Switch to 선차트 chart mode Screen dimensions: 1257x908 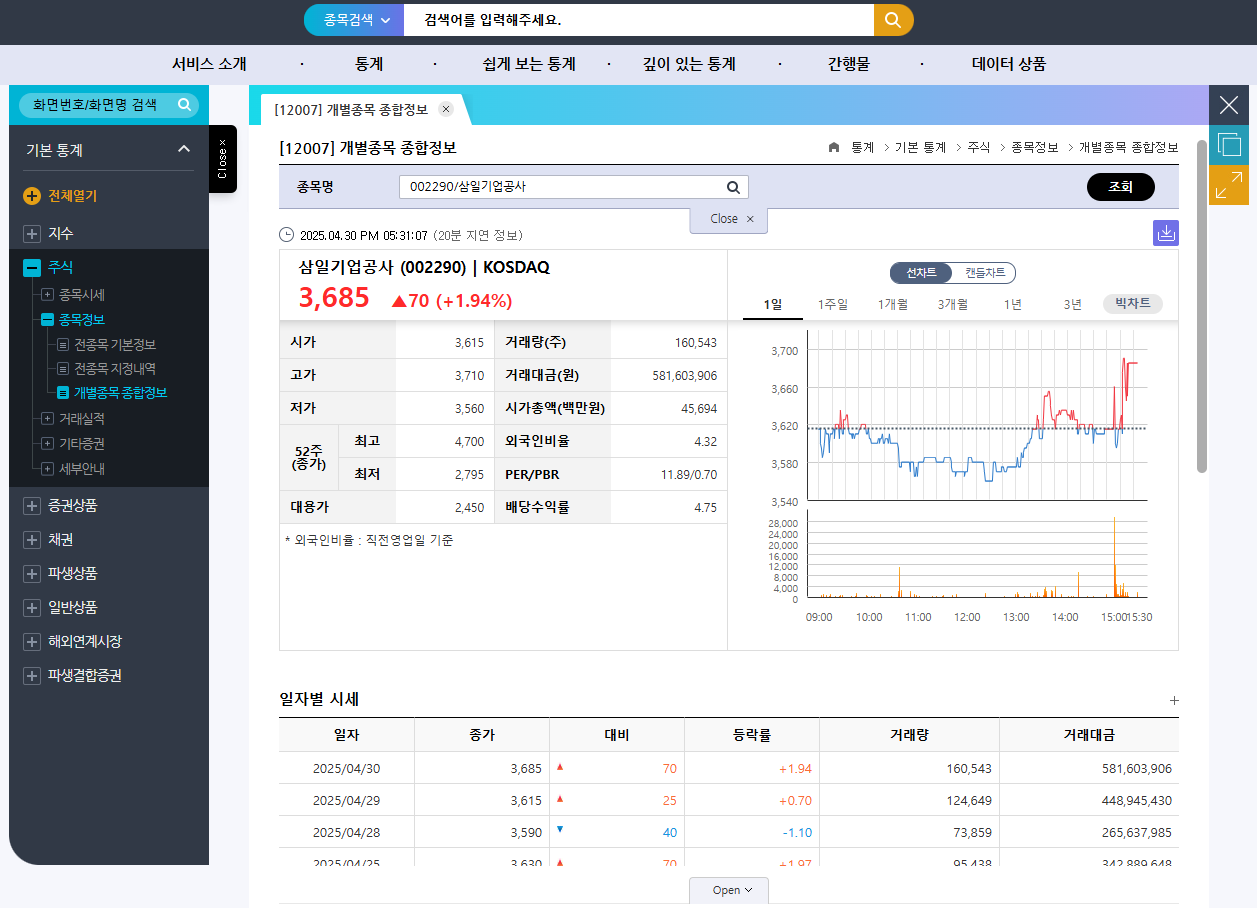(921, 273)
